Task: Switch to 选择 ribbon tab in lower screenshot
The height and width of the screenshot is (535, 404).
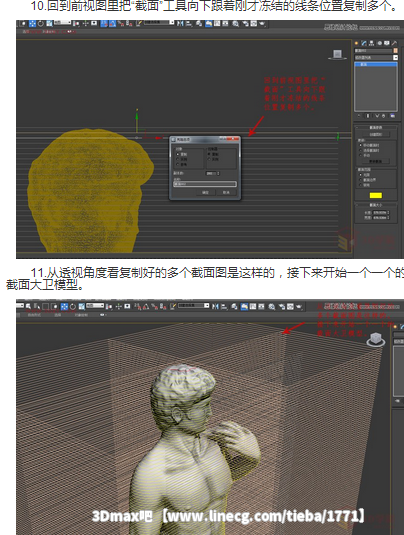Action: pyautogui.click(x=57, y=315)
